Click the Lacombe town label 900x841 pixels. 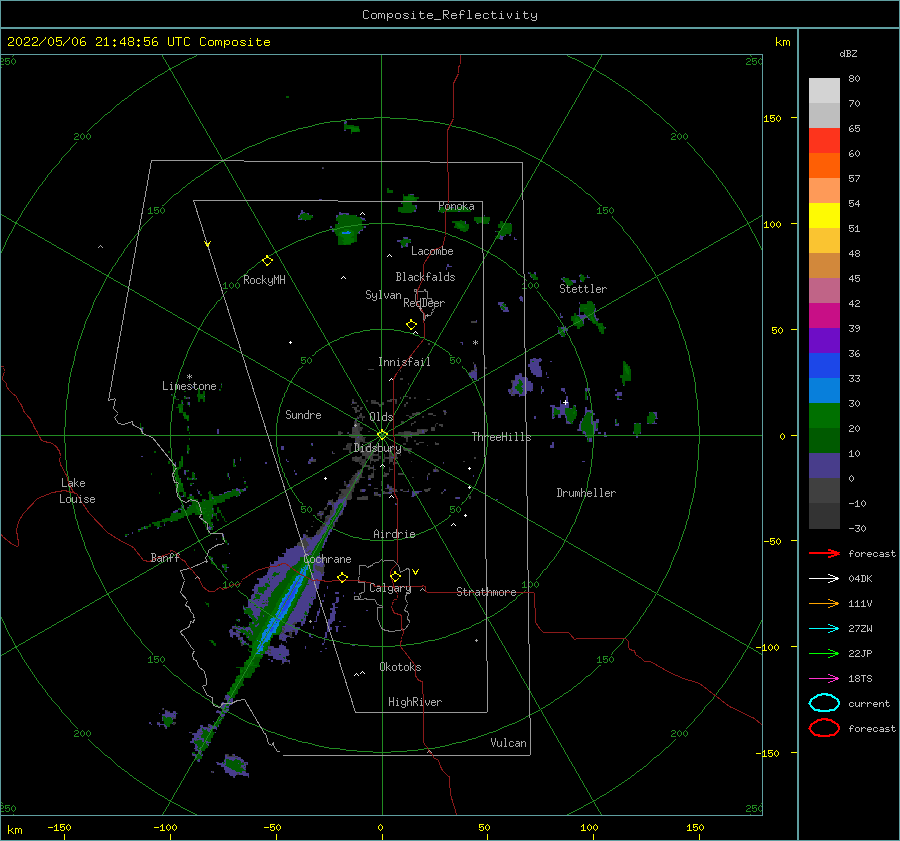(432, 251)
